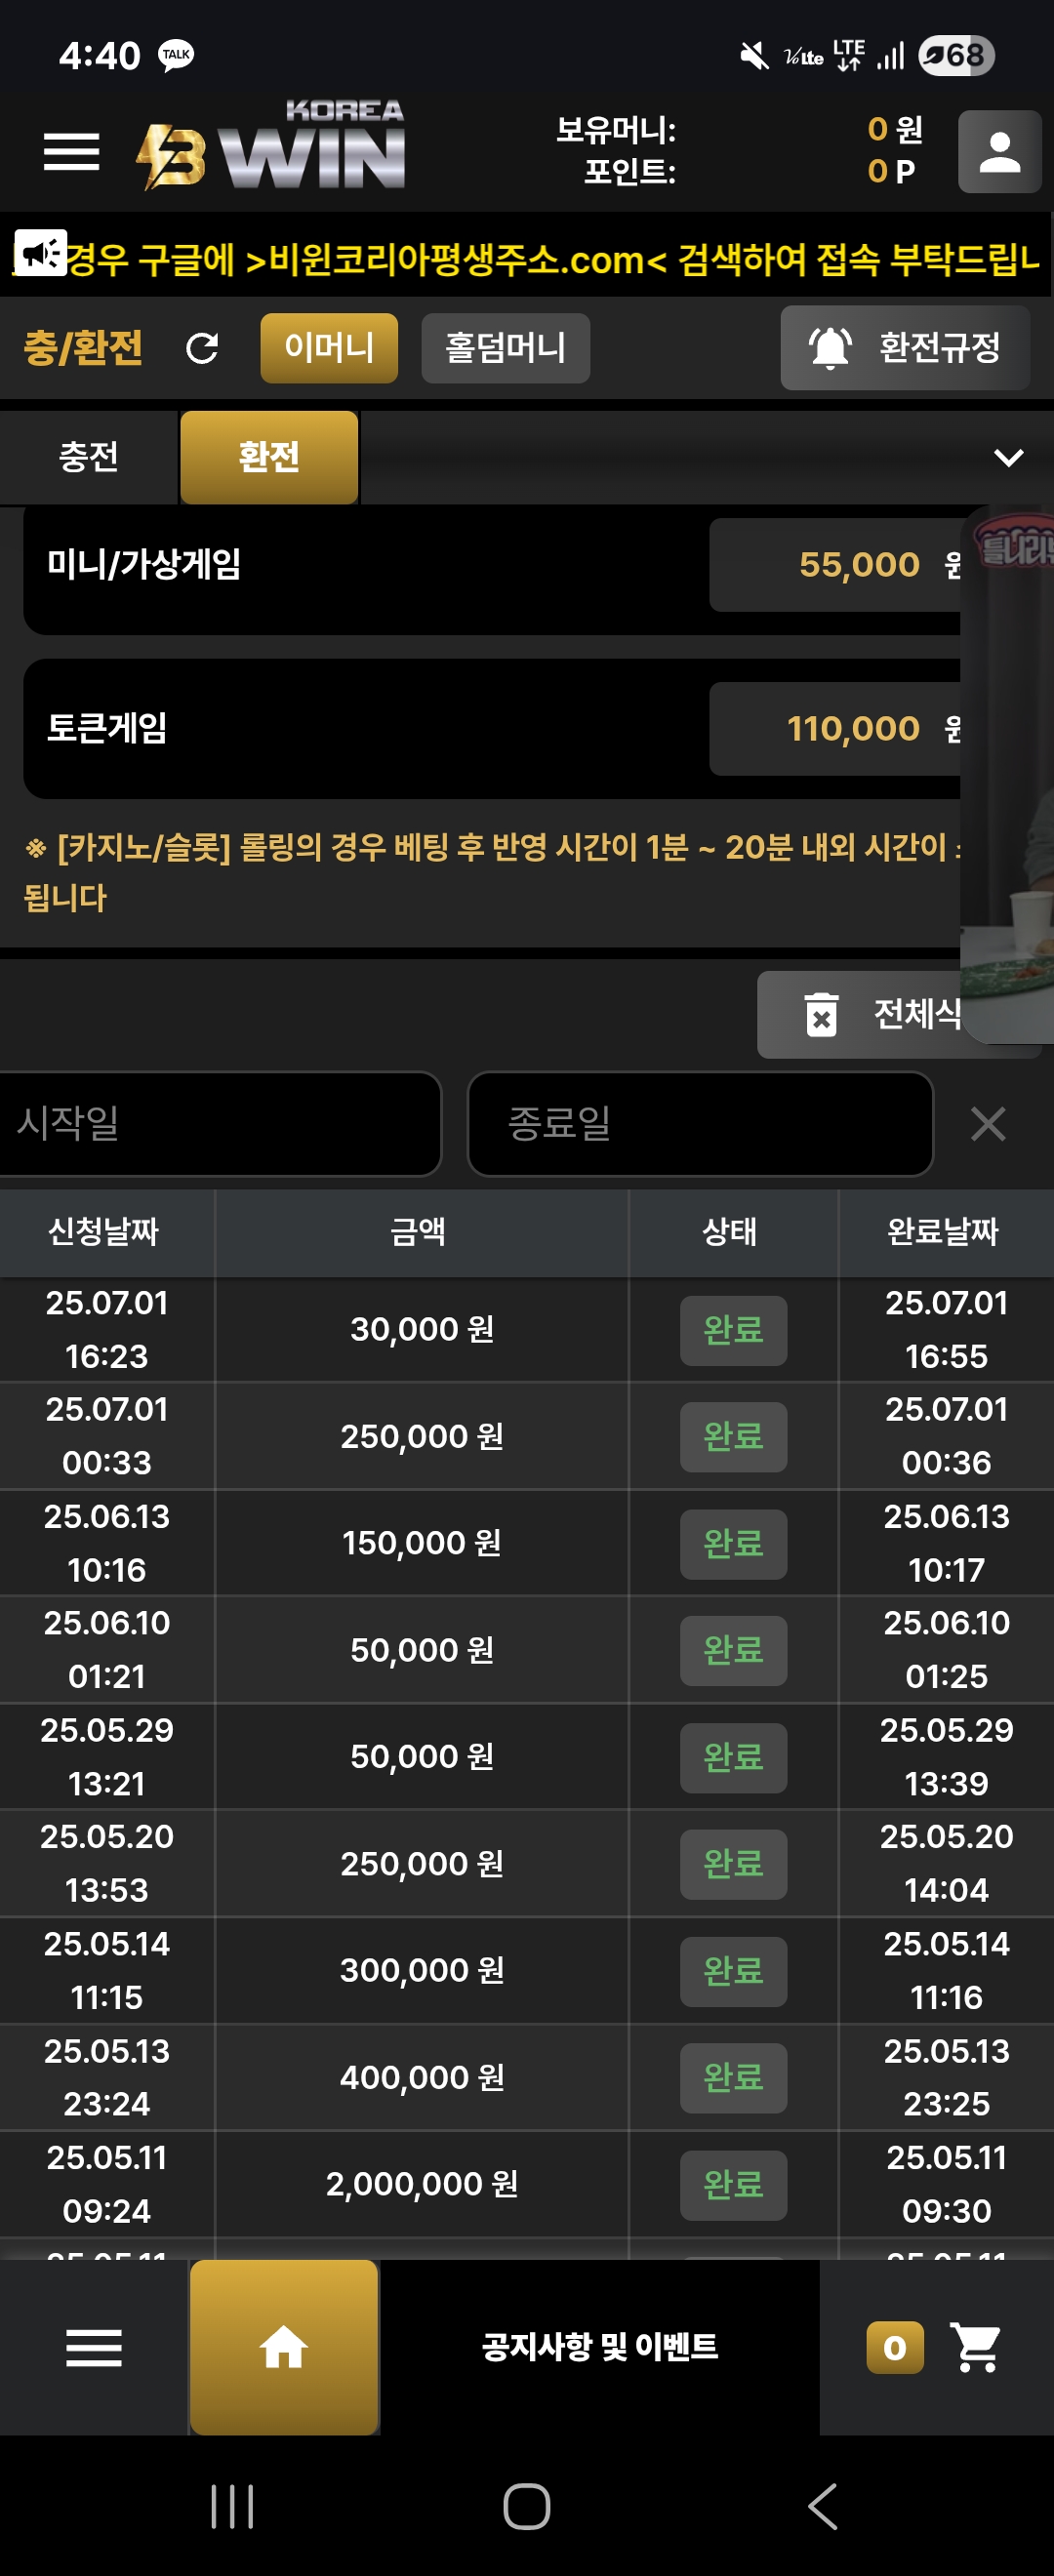Open the 종료일 end date picker
The height and width of the screenshot is (2576, 1054).
point(700,1124)
